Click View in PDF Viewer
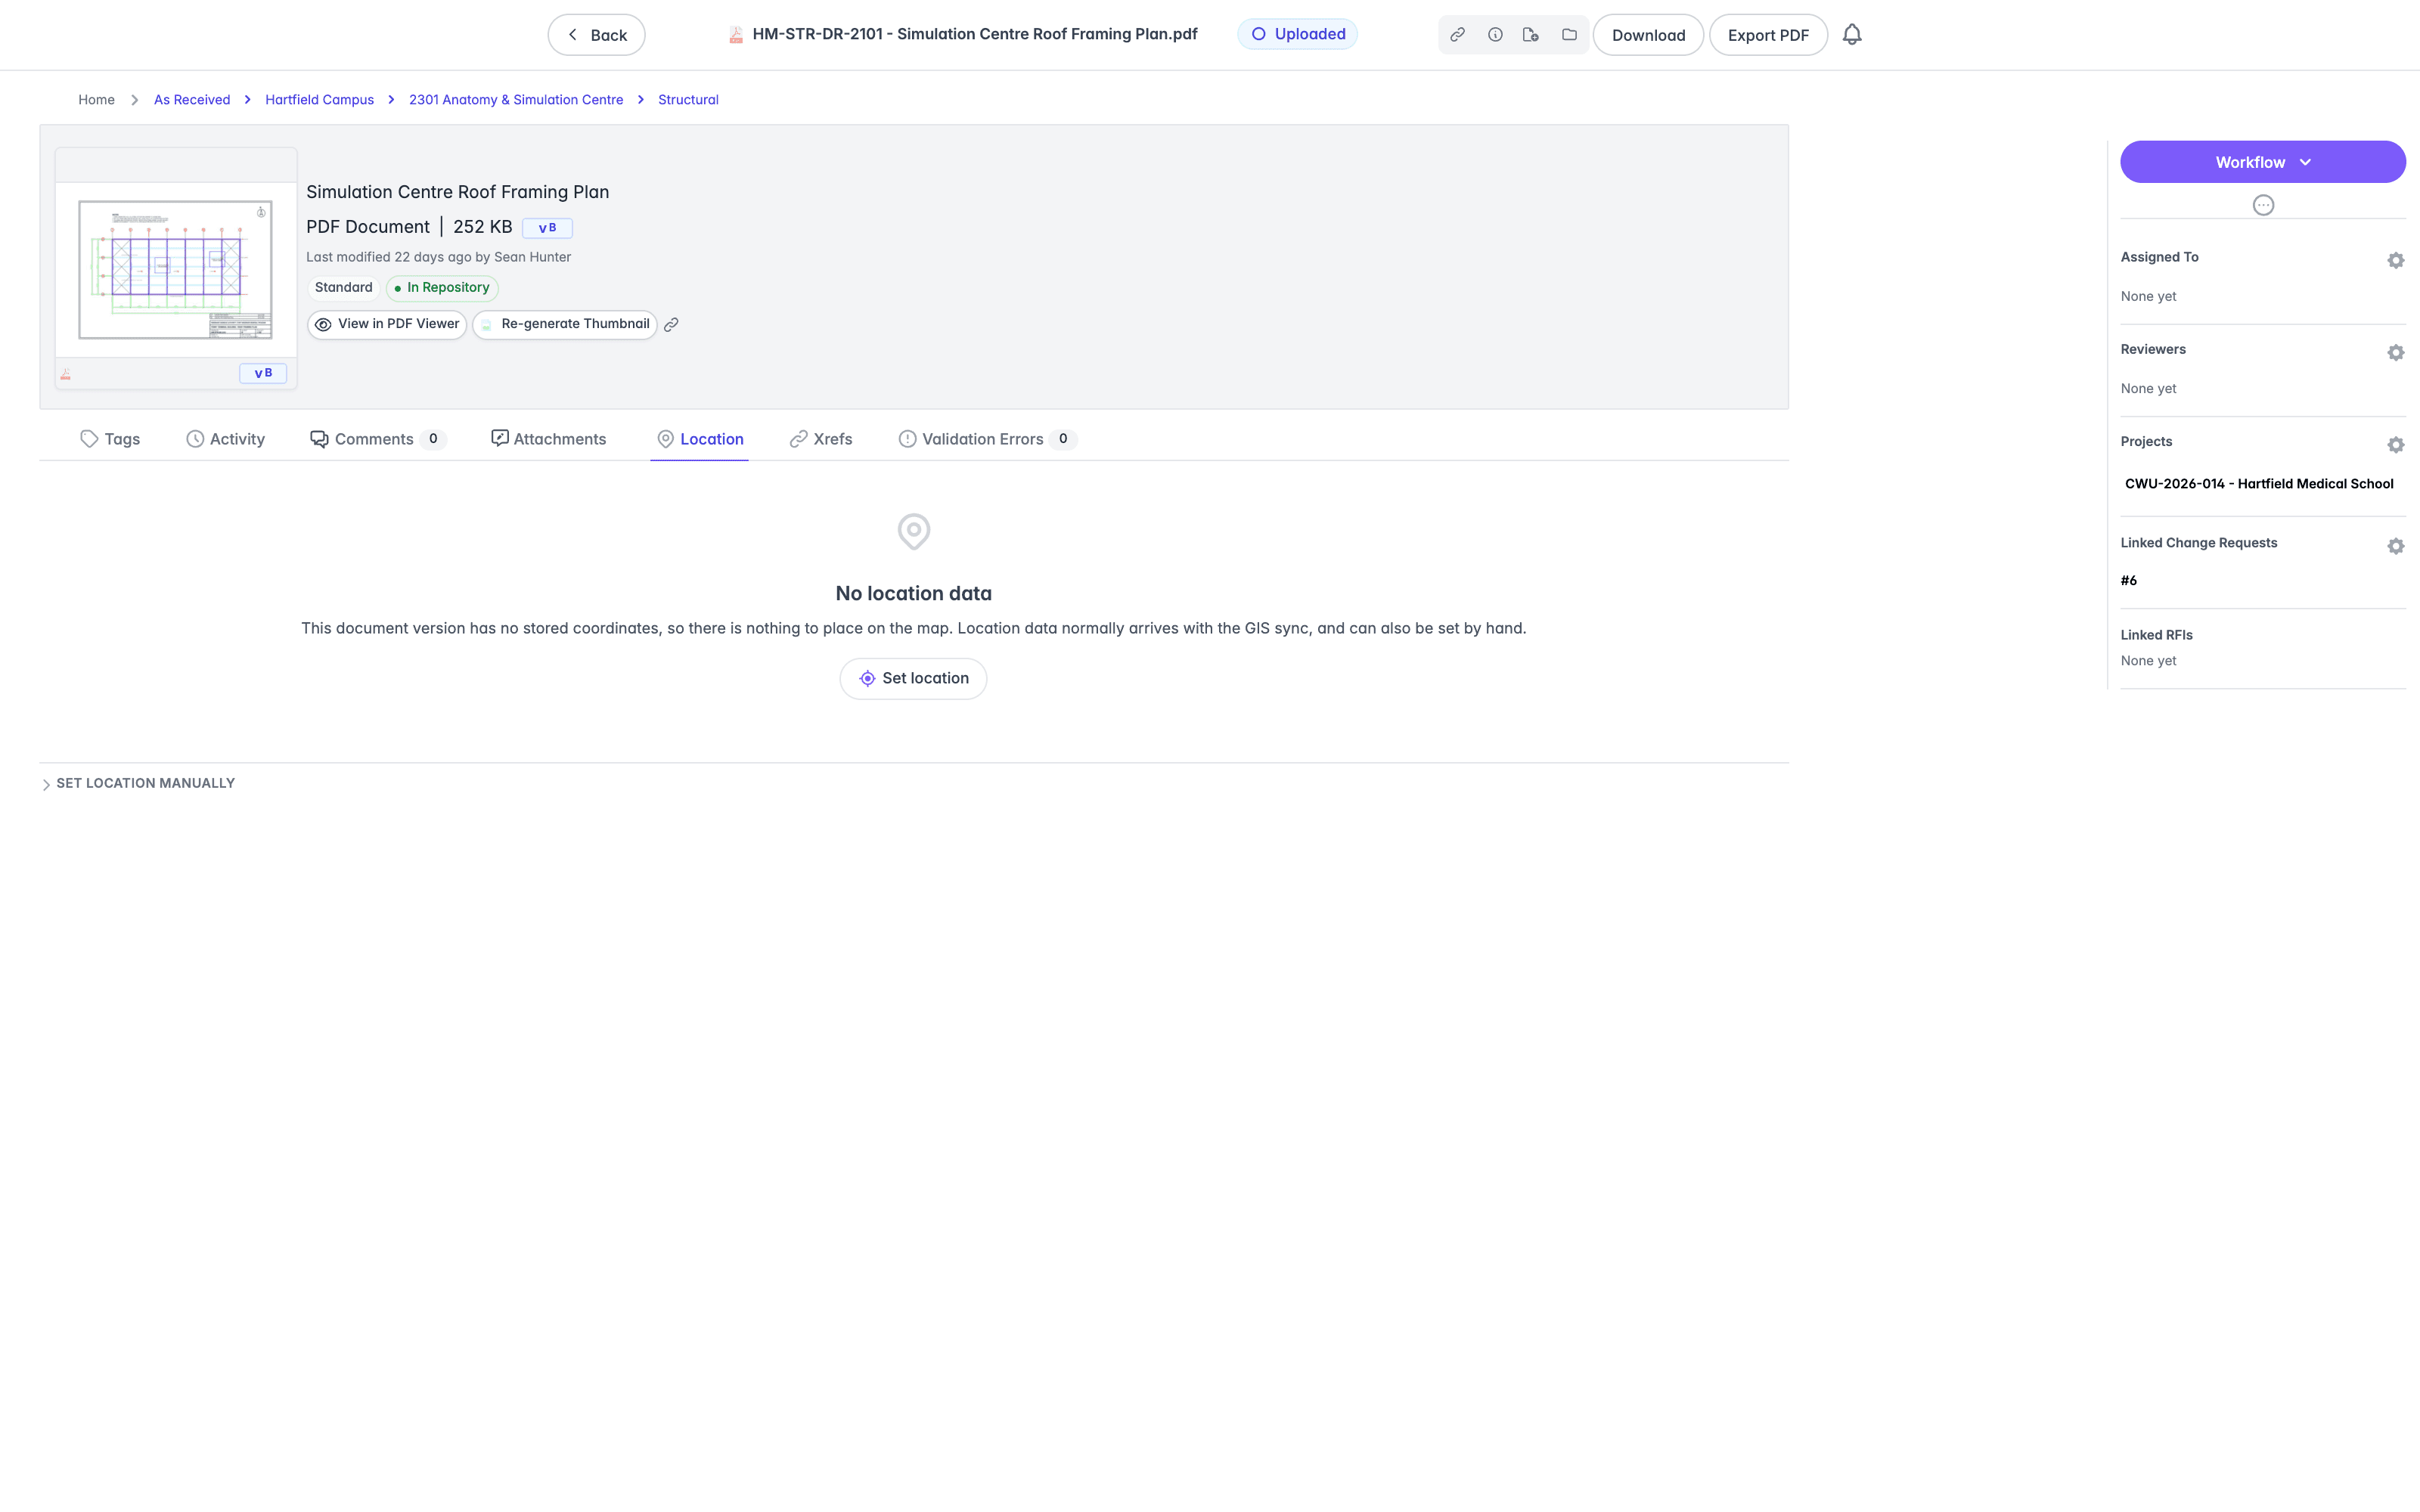2420x1512 pixels. [x=387, y=325]
